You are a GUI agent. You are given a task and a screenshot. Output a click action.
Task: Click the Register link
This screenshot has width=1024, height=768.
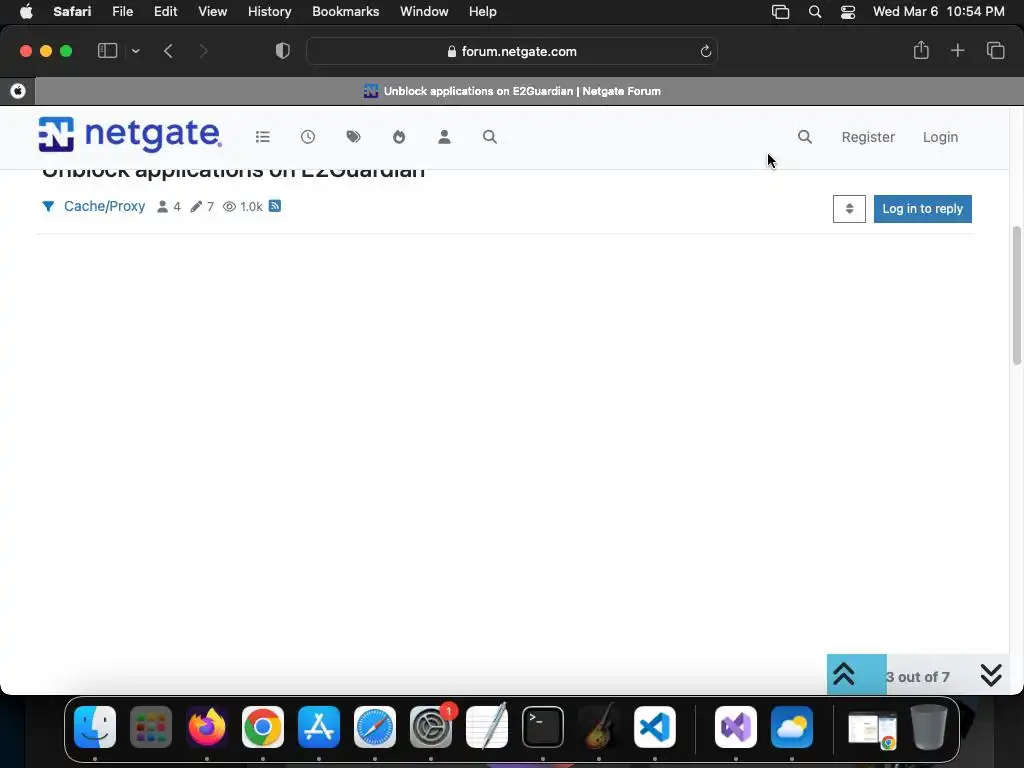pos(868,137)
